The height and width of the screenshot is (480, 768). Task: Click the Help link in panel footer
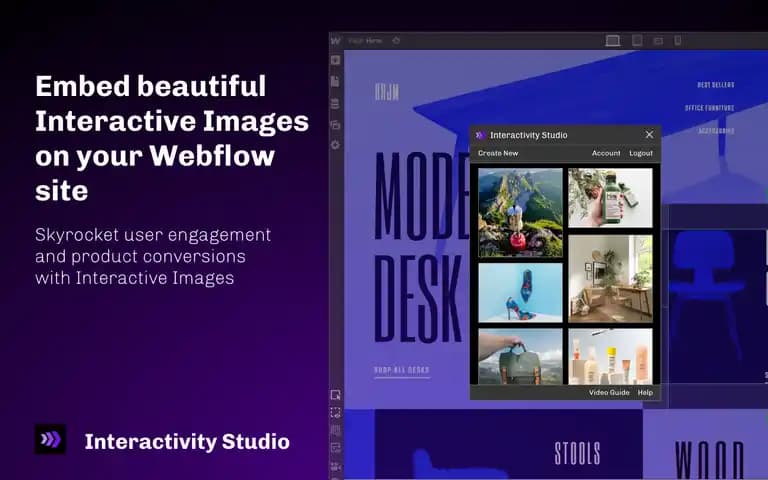pos(645,393)
